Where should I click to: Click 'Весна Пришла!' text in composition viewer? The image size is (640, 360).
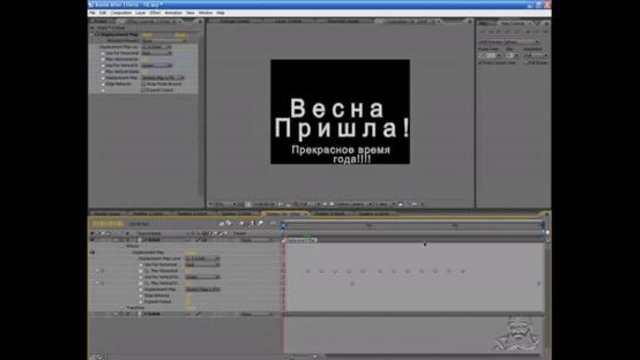point(342,118)
